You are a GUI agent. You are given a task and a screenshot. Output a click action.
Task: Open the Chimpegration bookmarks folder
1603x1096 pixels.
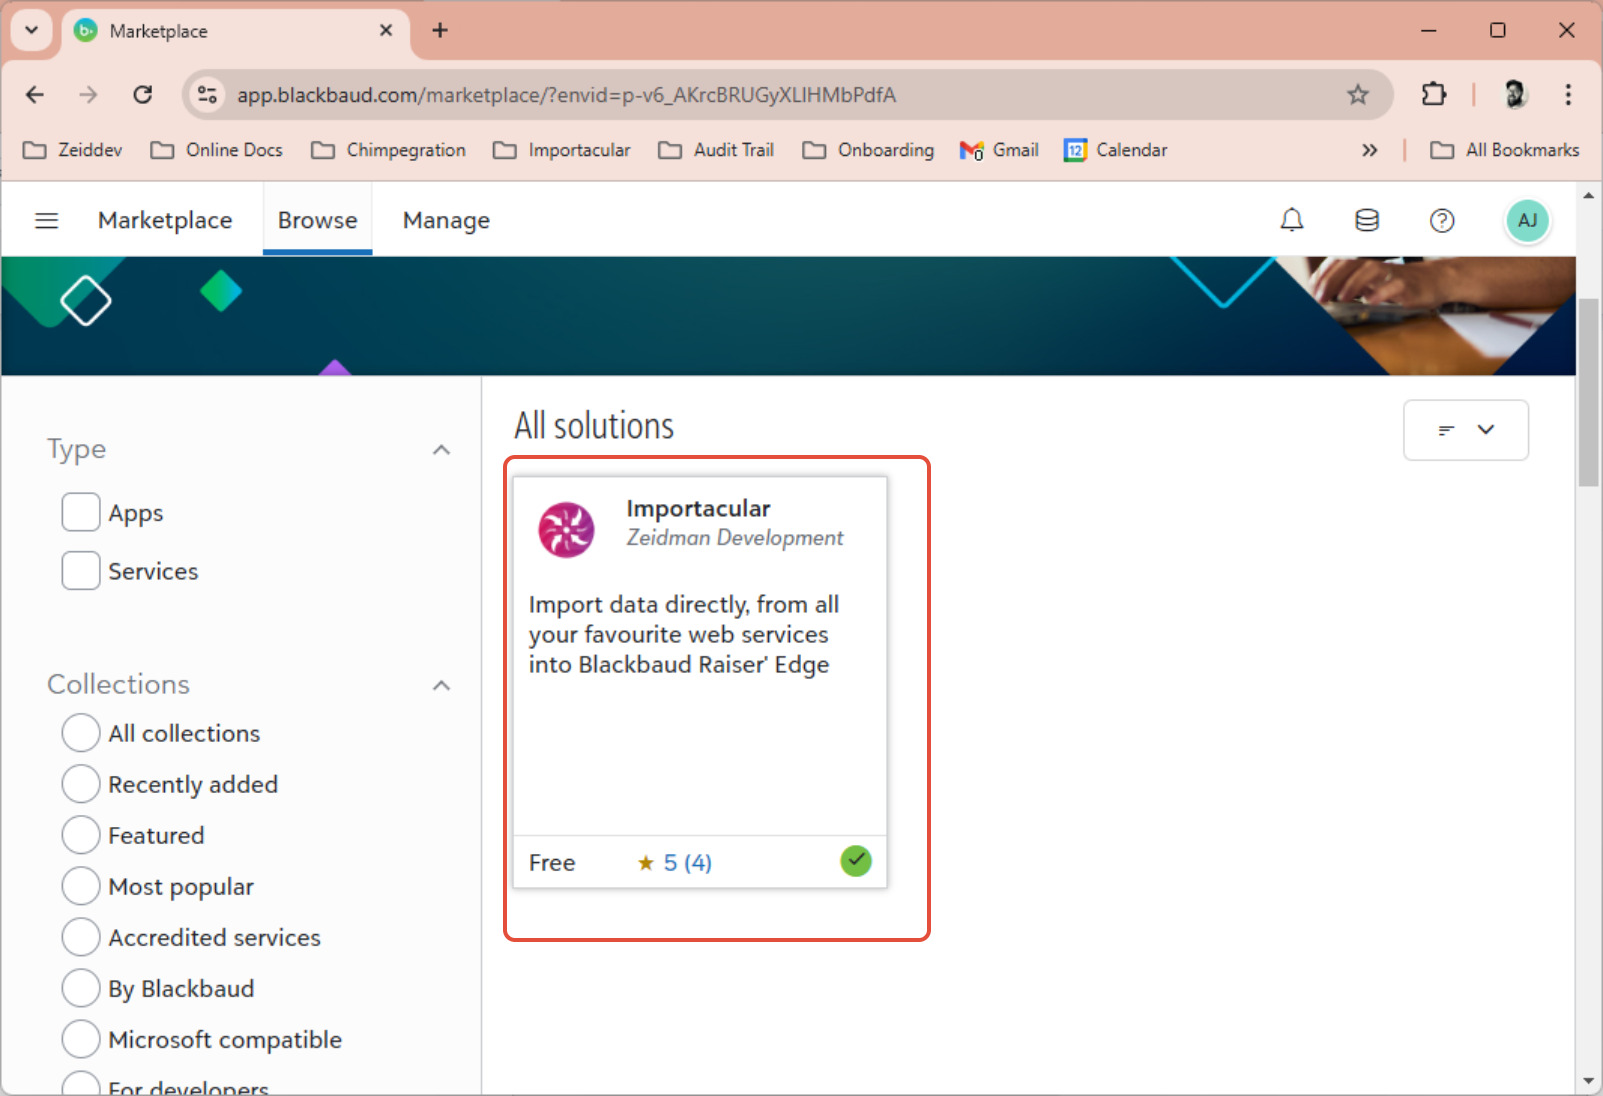click(x=389, y=150)
